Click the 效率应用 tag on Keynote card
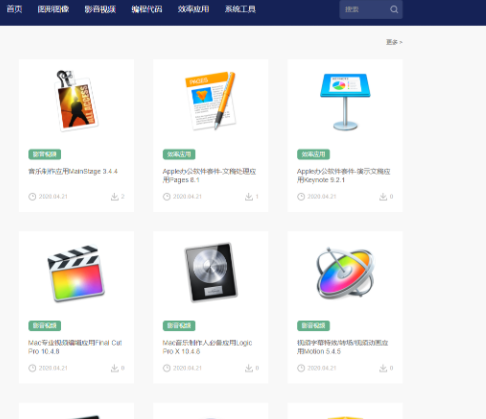Image resolution: width=486 pixels, height=419 pixels. coord(313,154)
